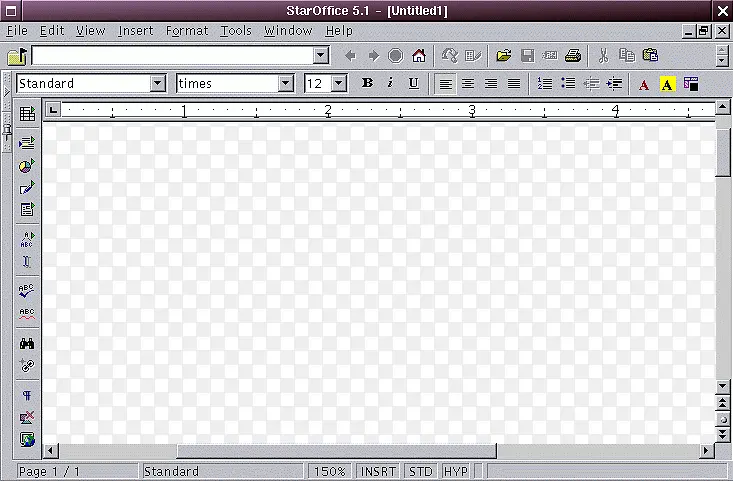Paste from clipboard icon
Screen dimensions: 733x481
(650, 56)
